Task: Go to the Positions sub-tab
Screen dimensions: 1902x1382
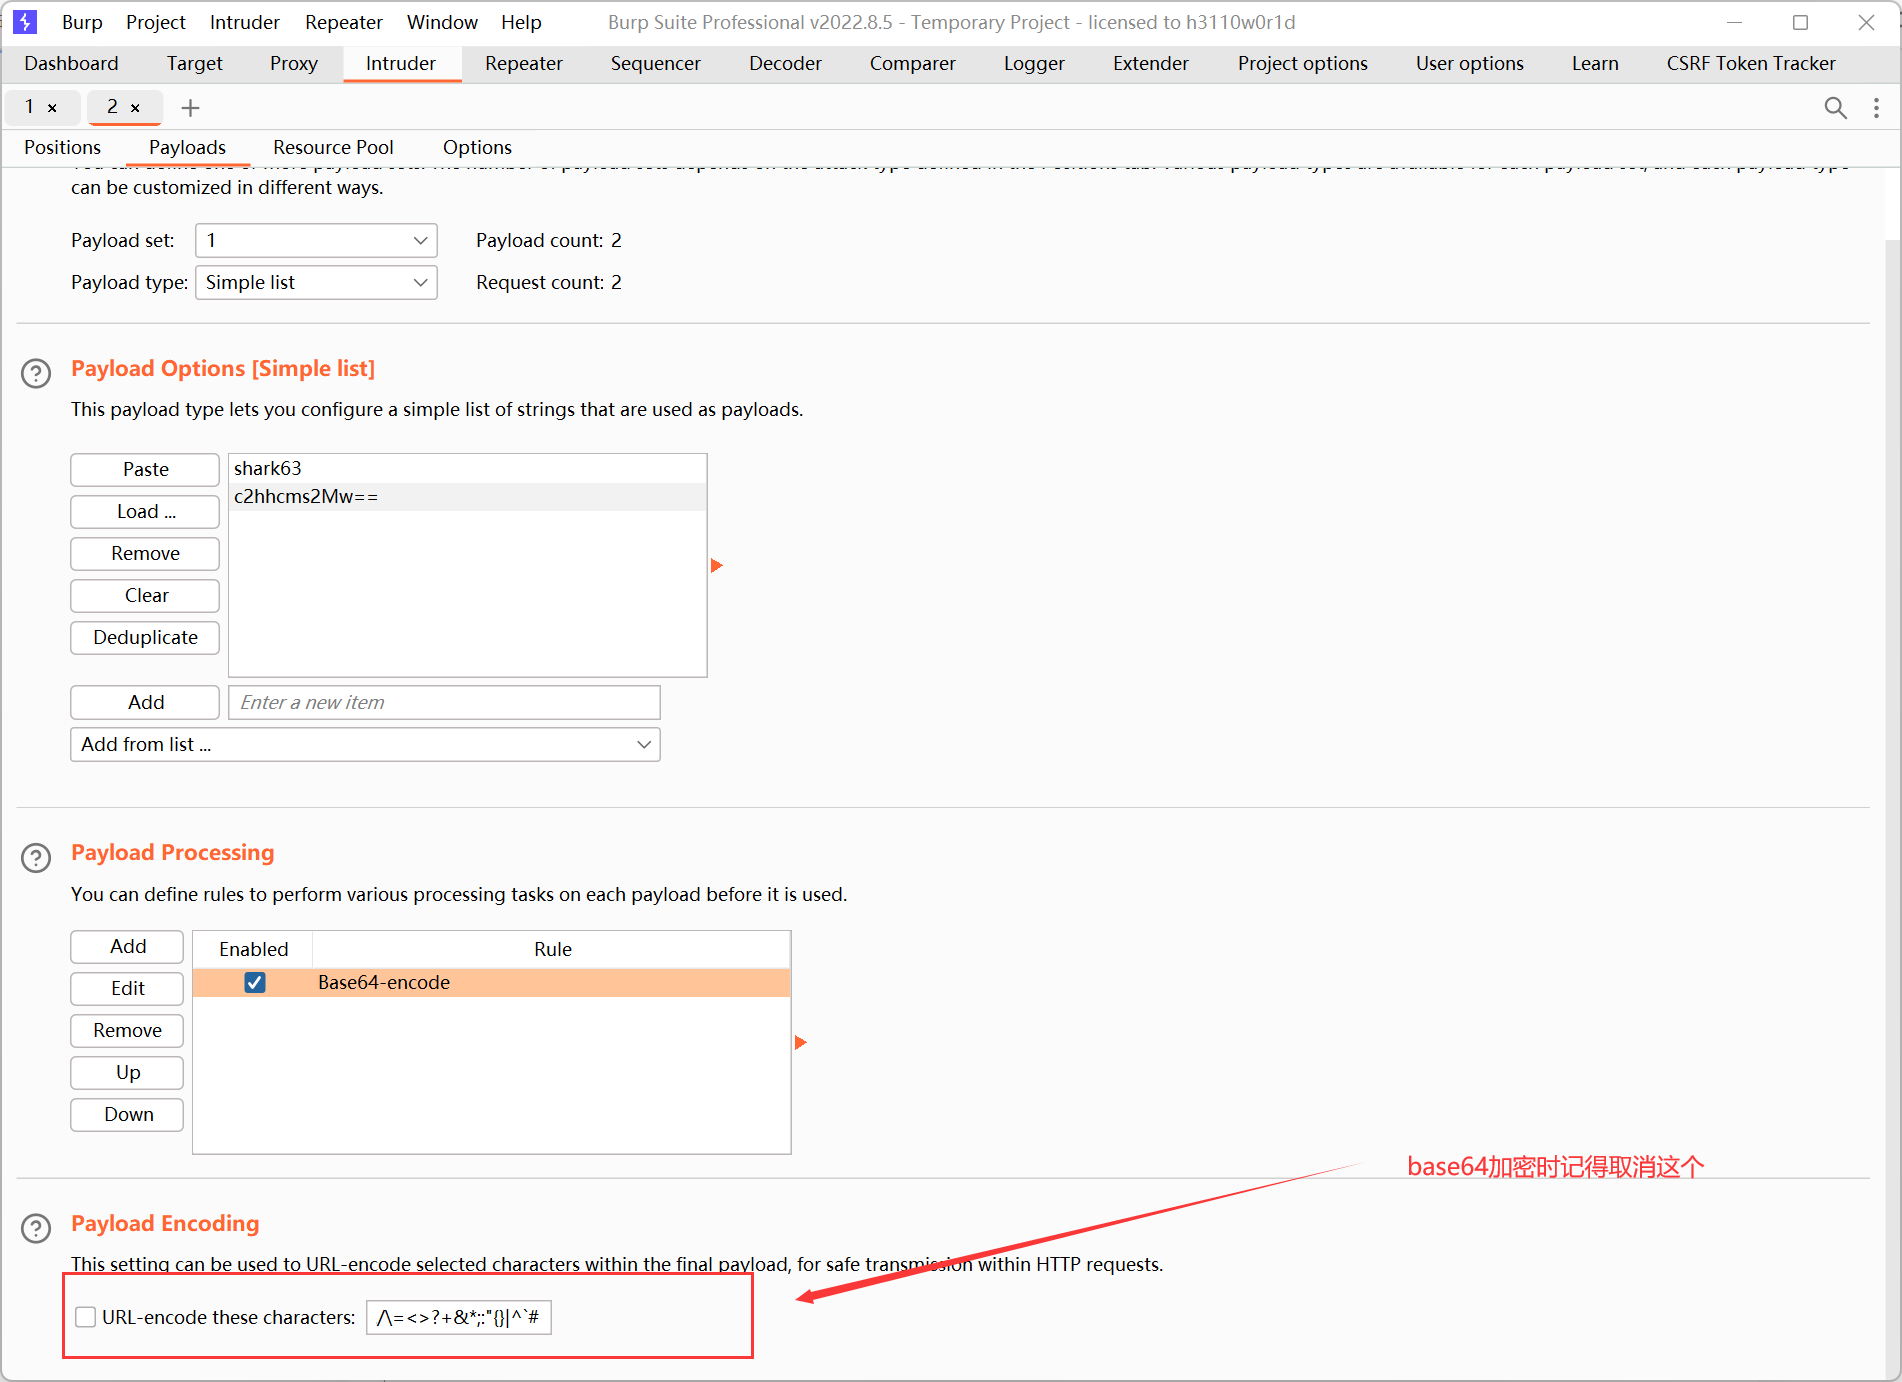Action: coord(62,147)
